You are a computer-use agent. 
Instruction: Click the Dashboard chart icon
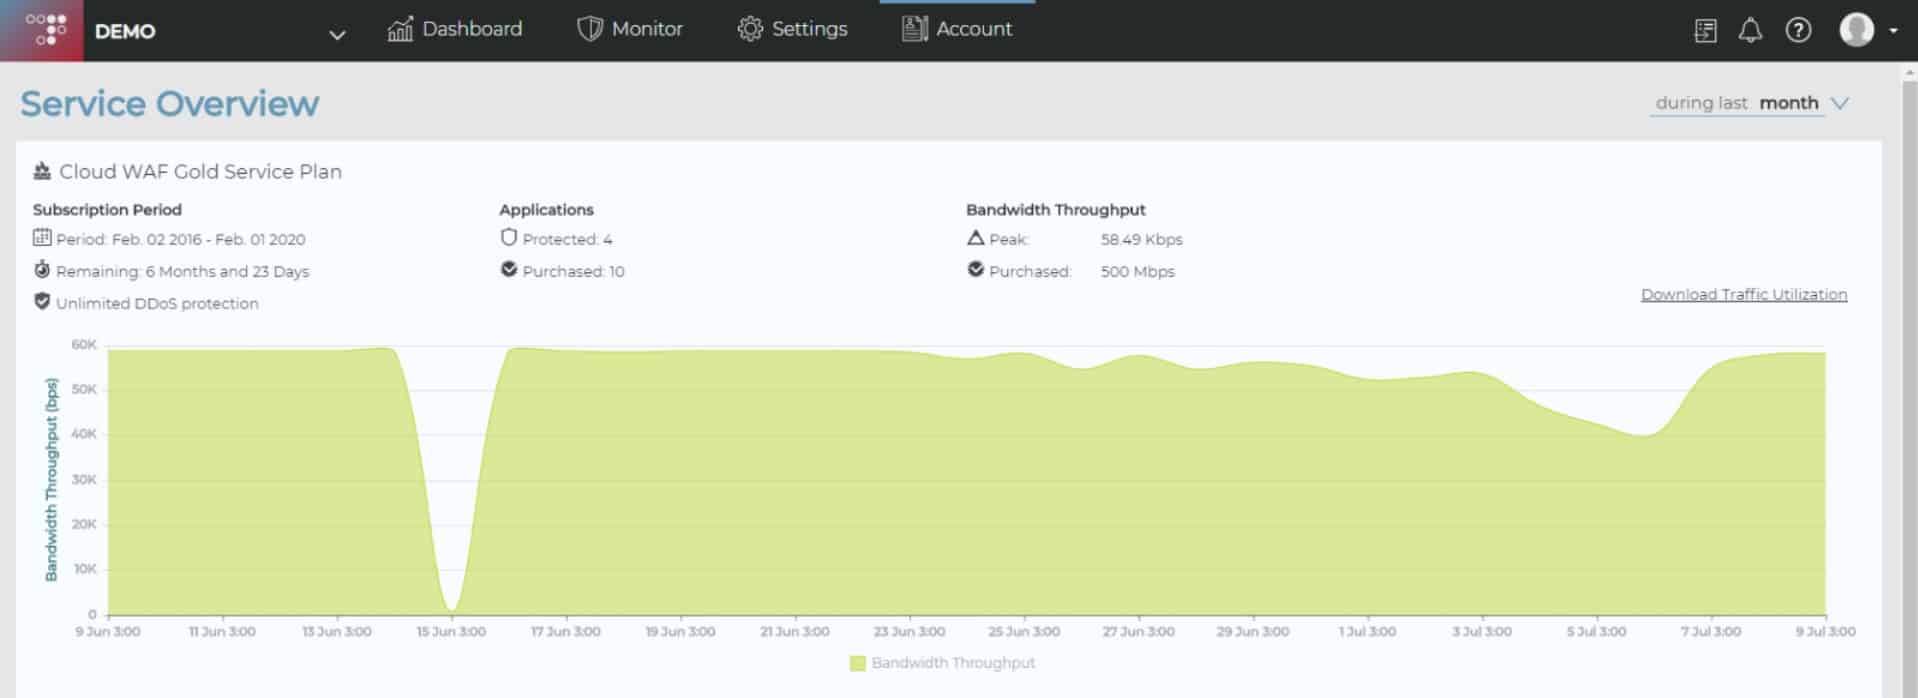[x=400, y=29]
